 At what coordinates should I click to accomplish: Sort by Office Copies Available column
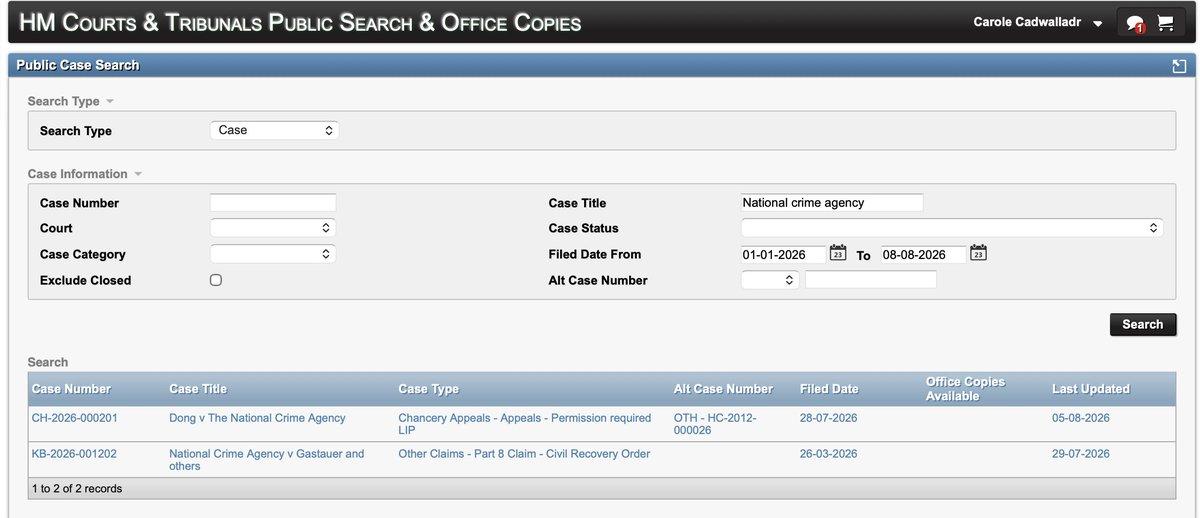pyautogui.click(x=965, y=389)
